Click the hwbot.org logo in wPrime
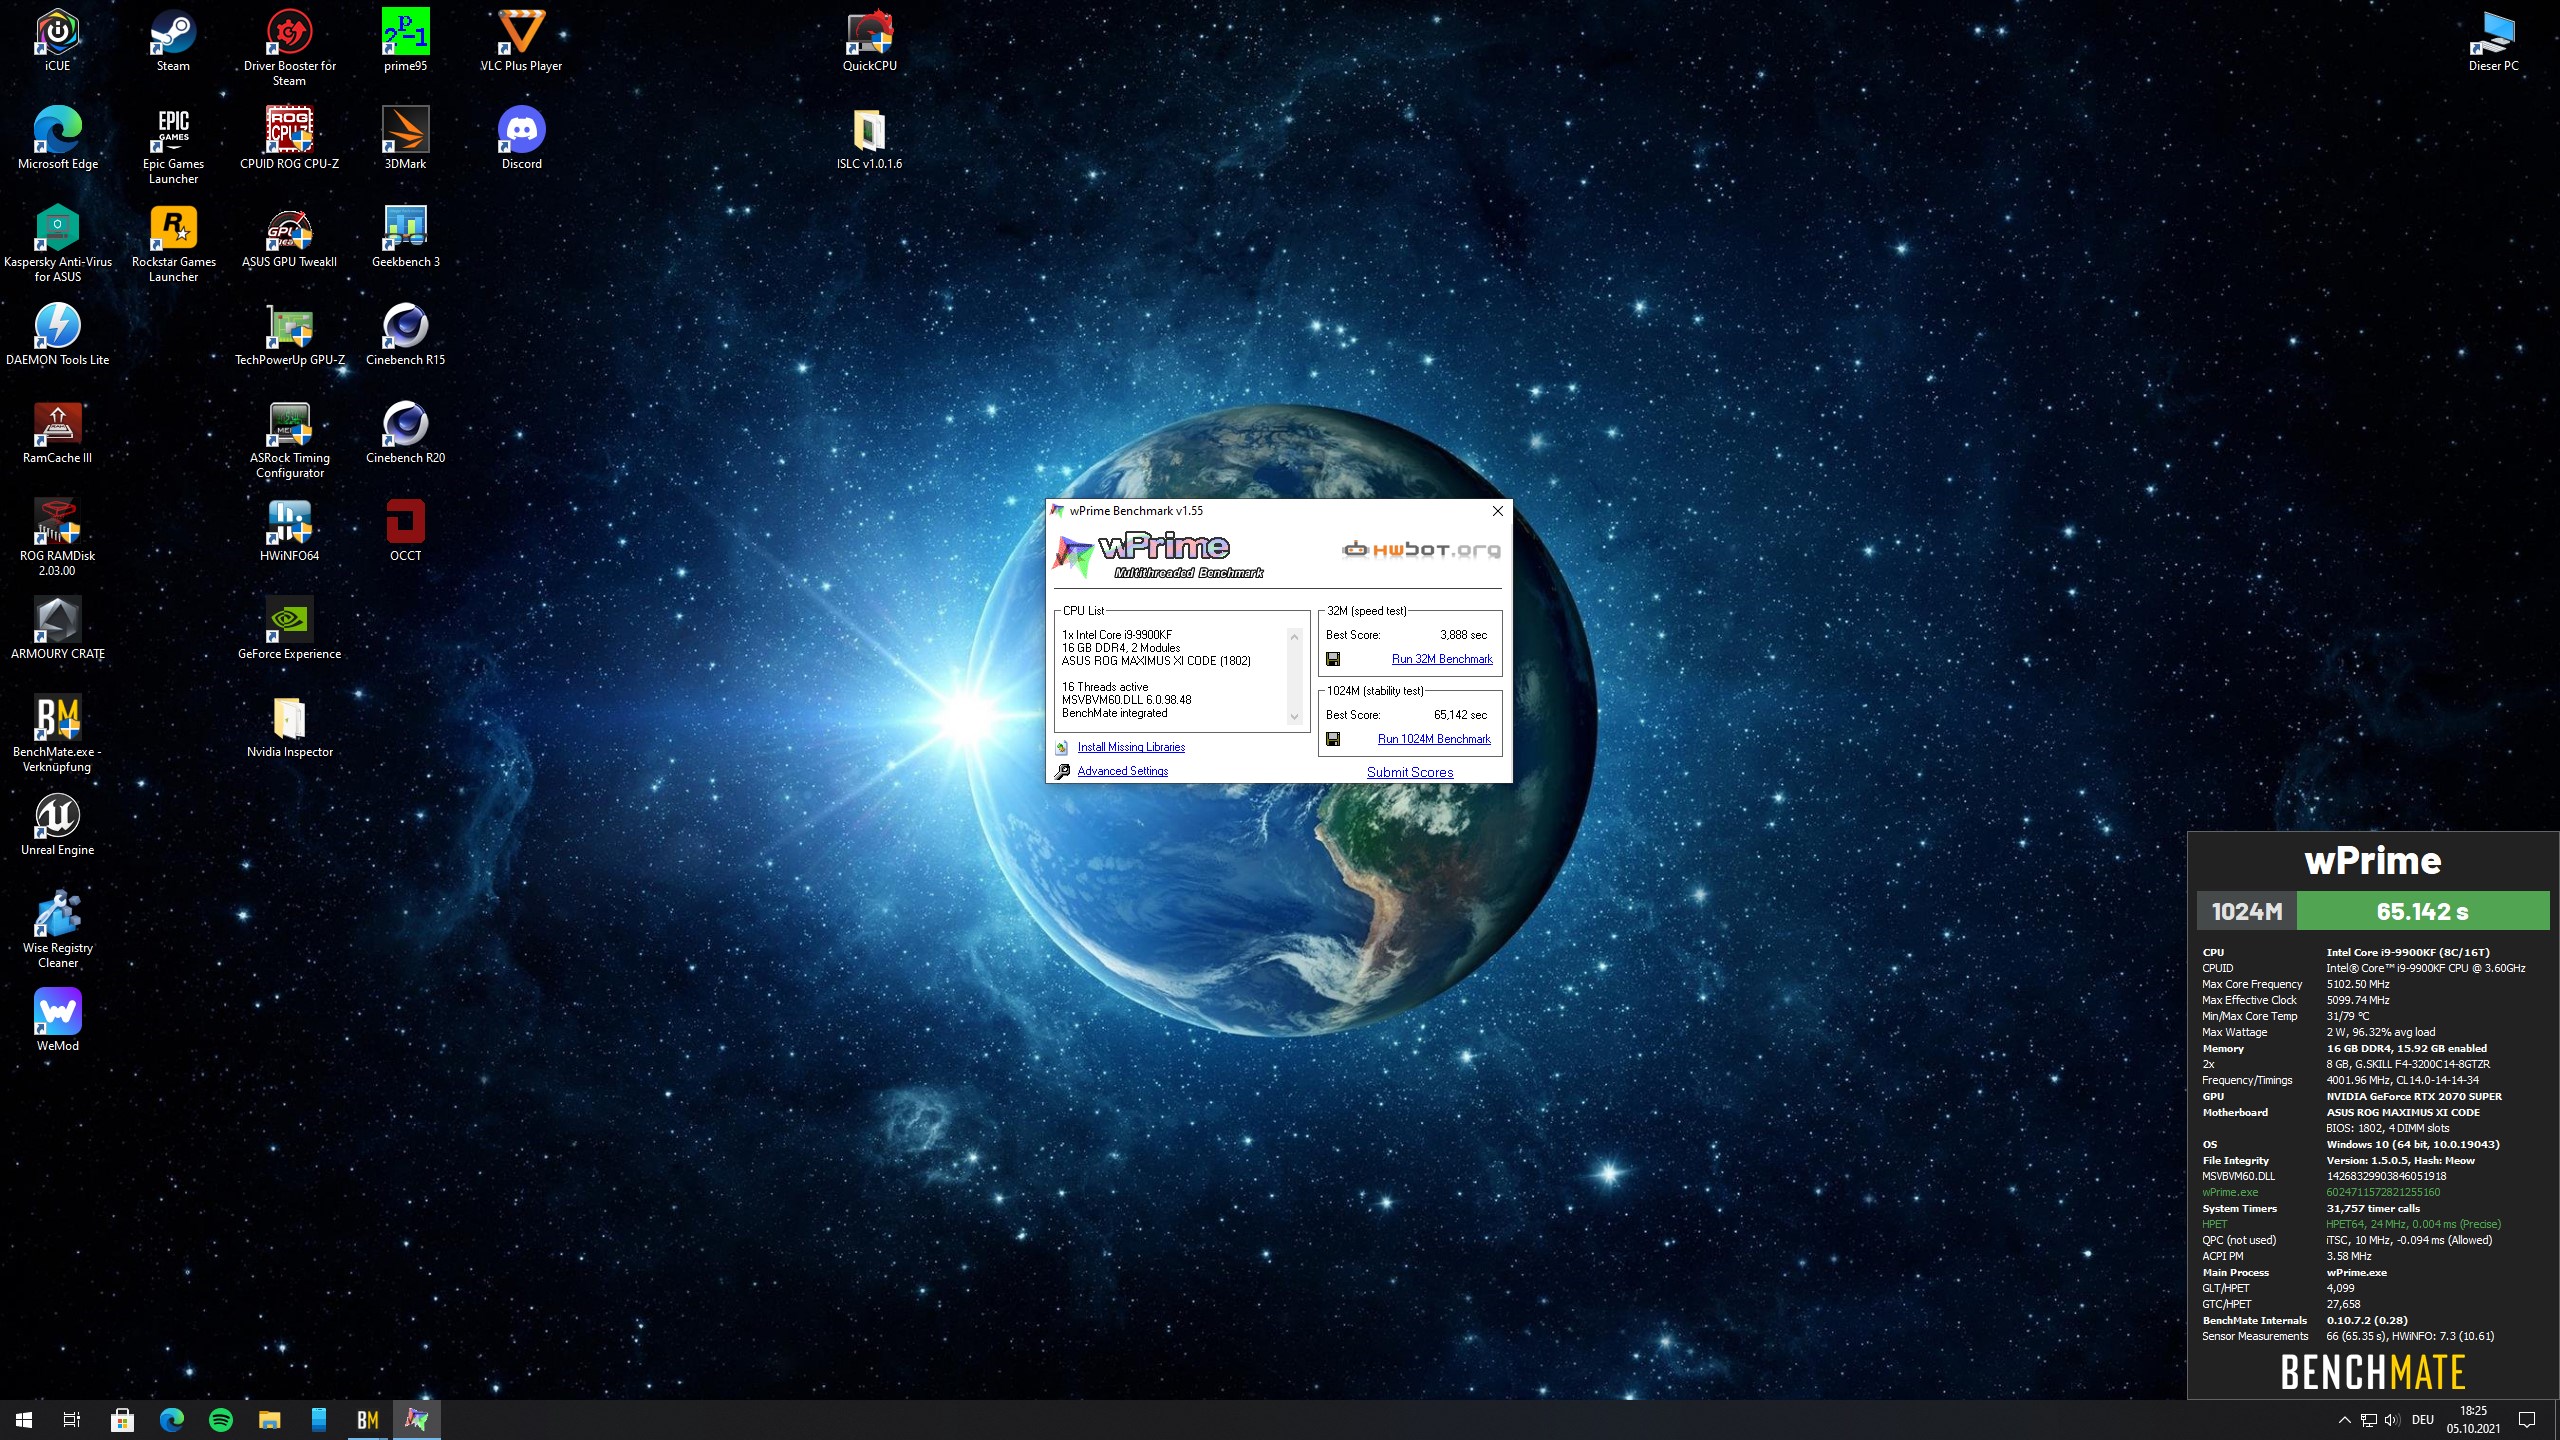 (1421, 549)
